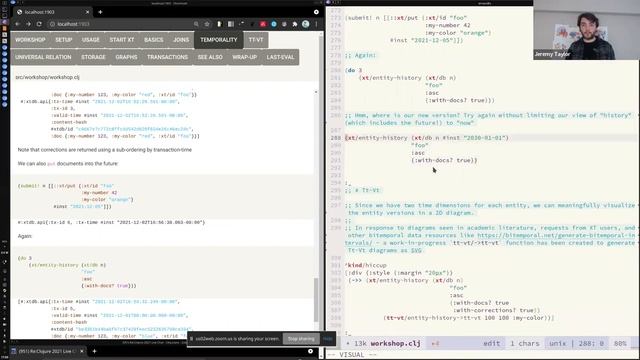Go back in browser history
The width and height of the screenshot is (640, 360).
18,24
